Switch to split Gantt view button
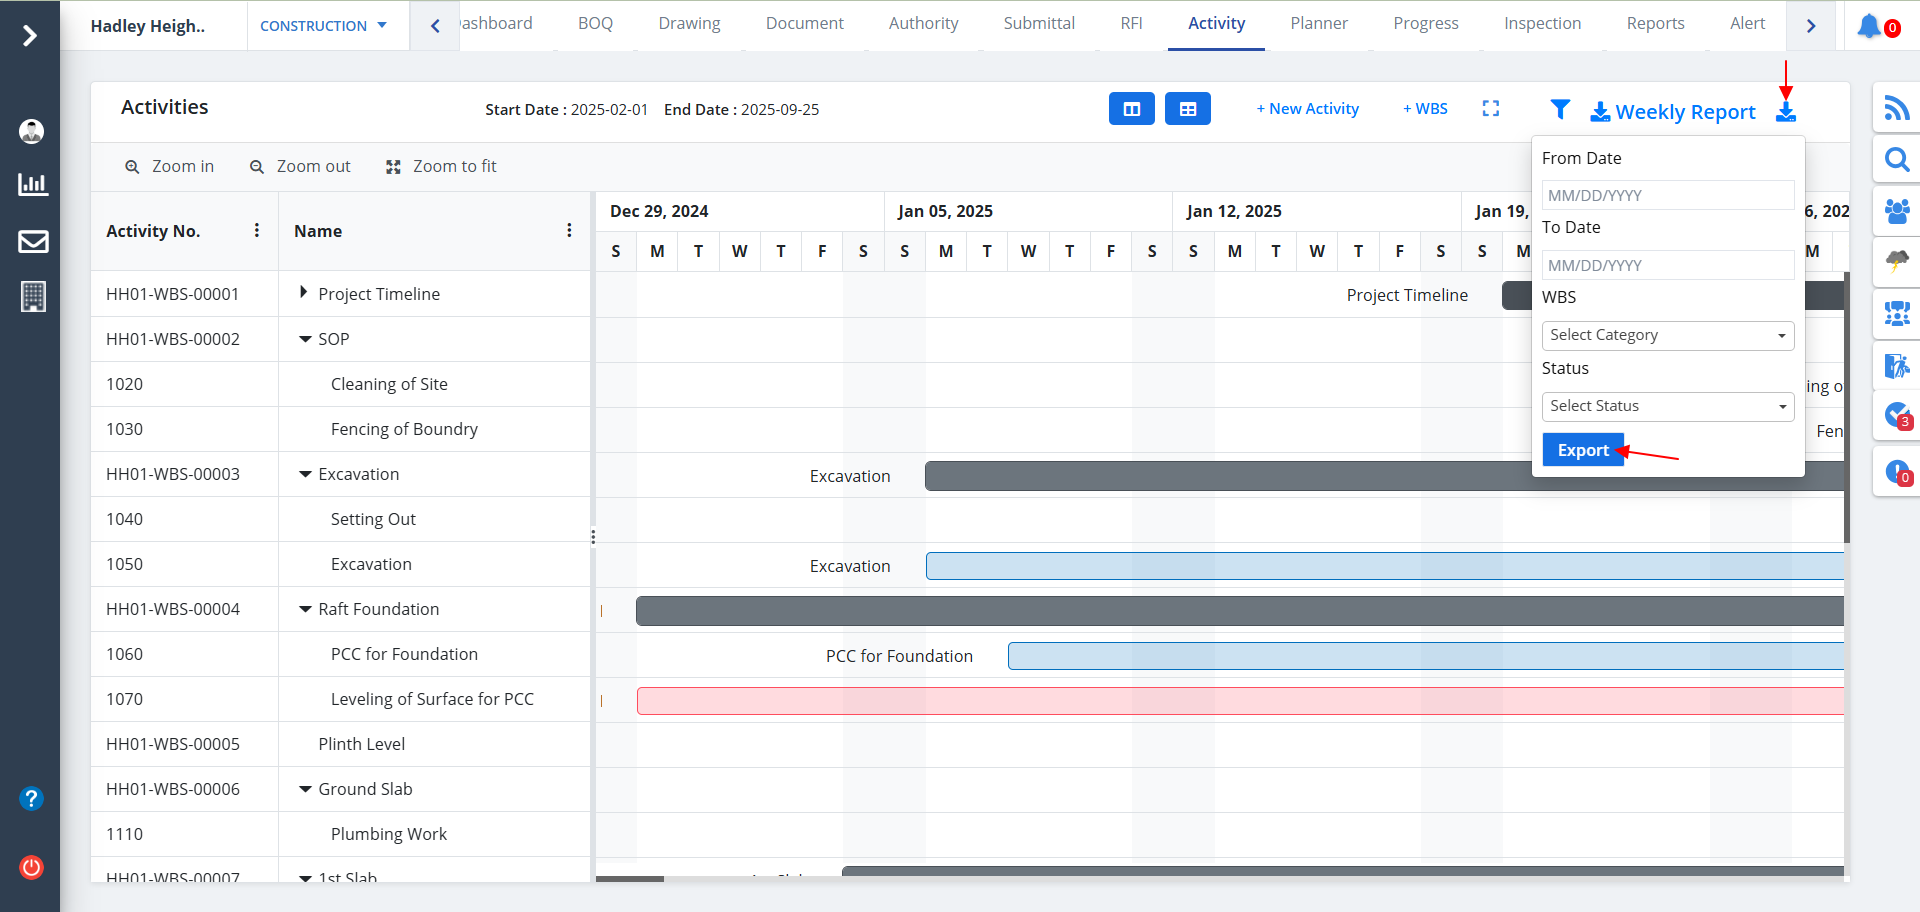 pos(1131,109)
